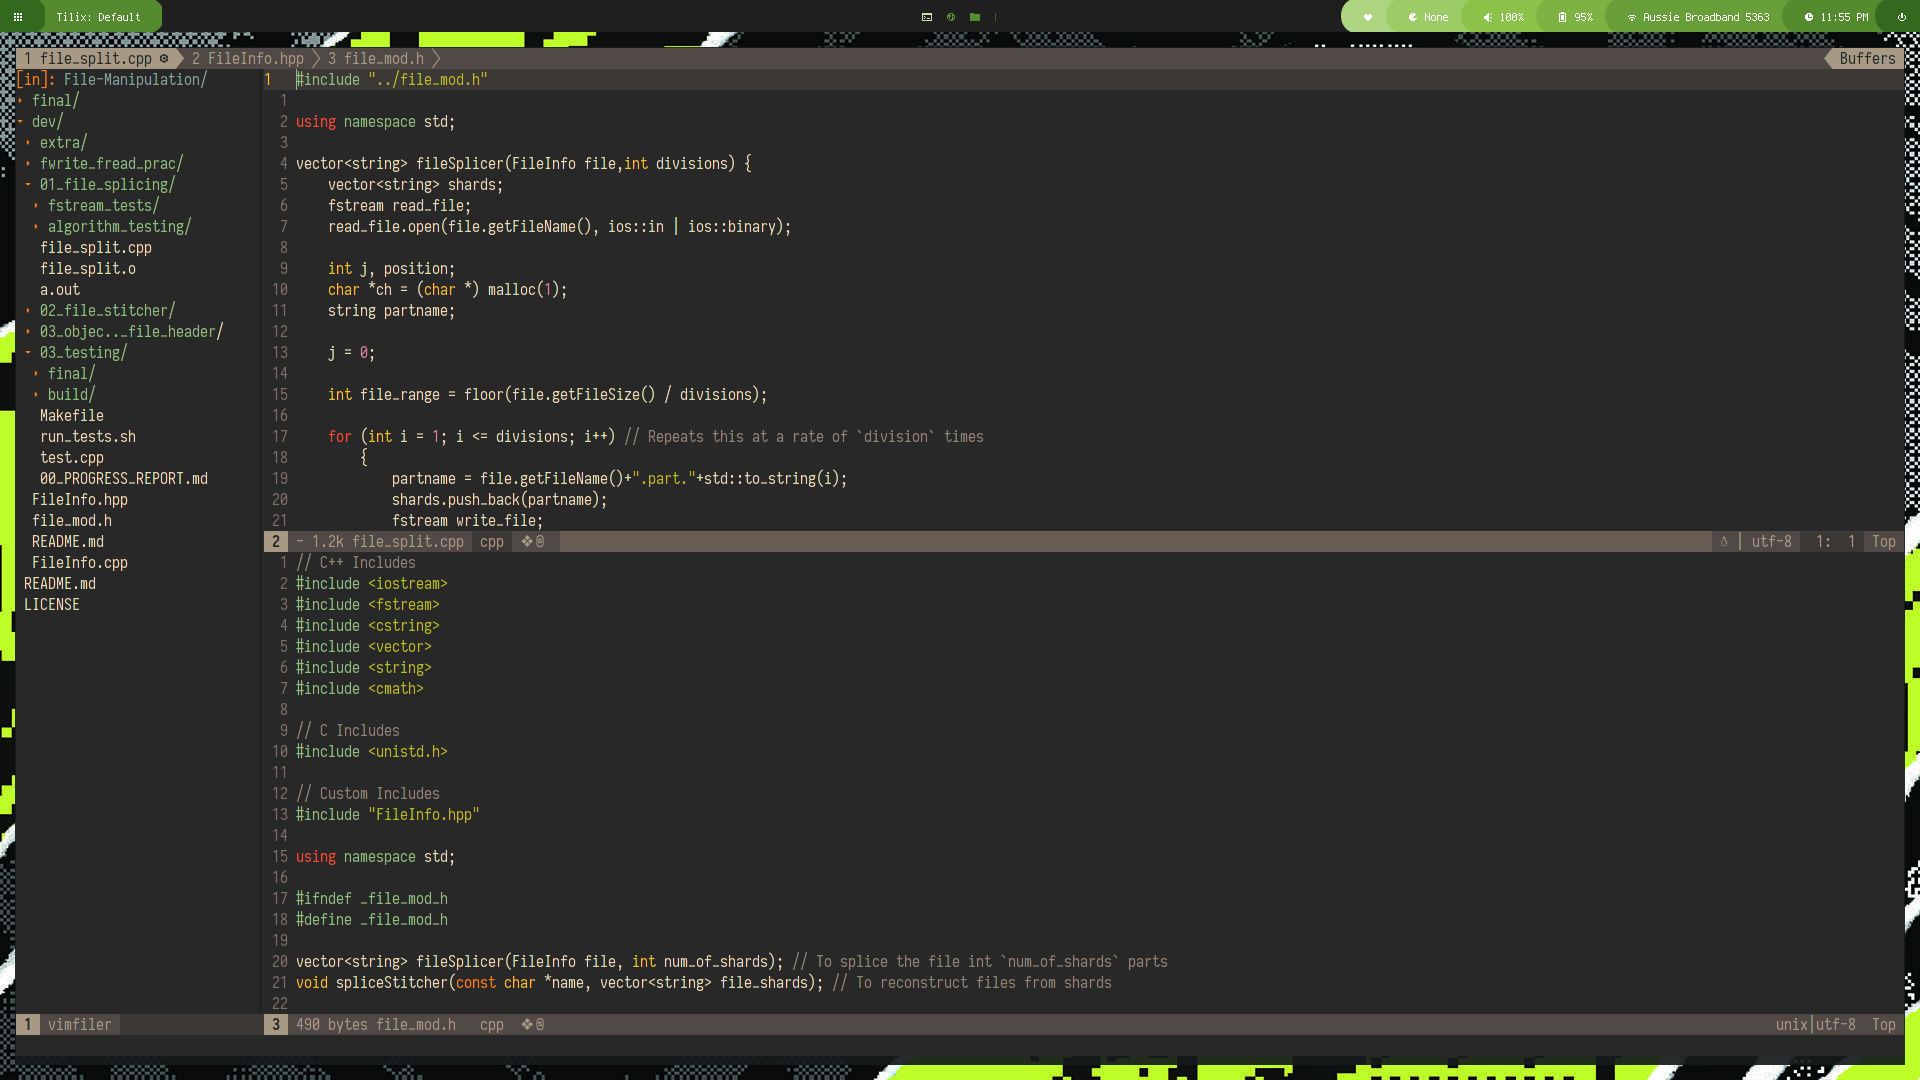
Task: Switch to the file_mod.h buffer tab
Action: [x=376, y=59]
